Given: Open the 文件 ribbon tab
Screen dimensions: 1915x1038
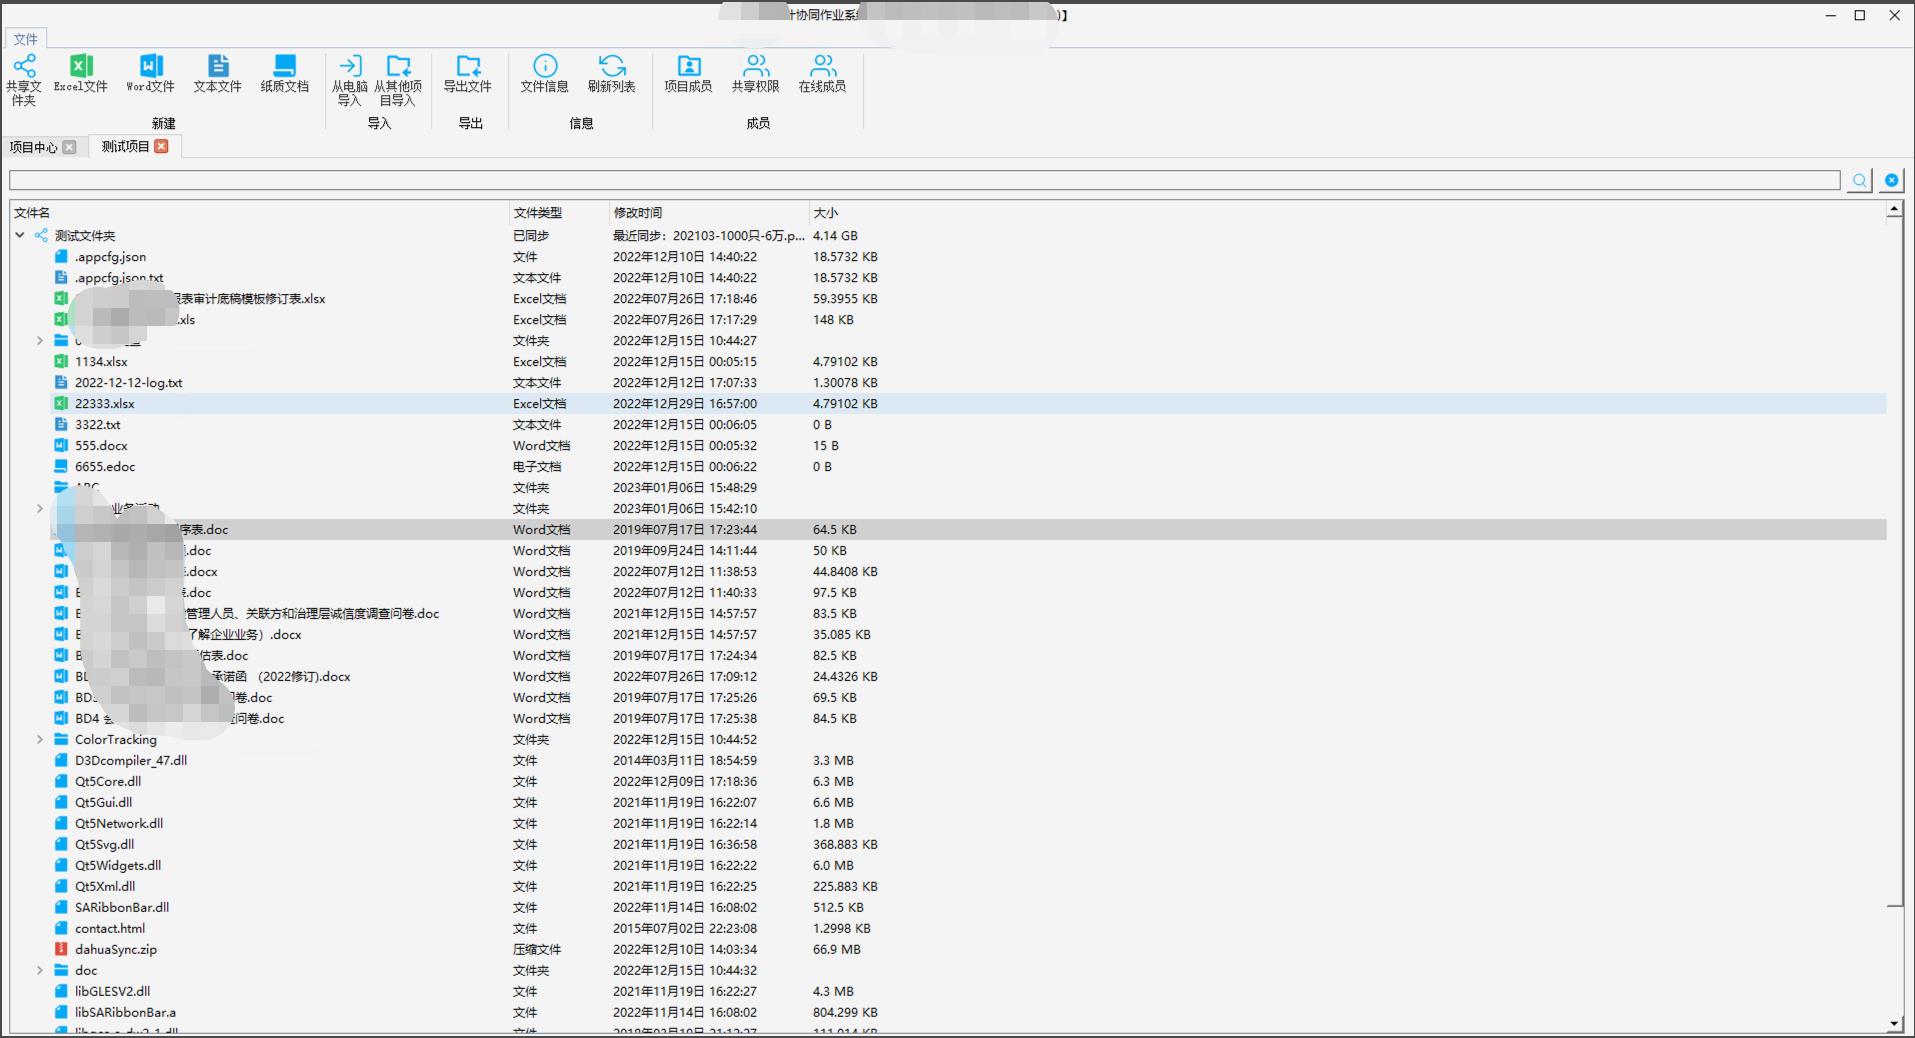Looking at the screenshot, I should click(x=25, y=39).
